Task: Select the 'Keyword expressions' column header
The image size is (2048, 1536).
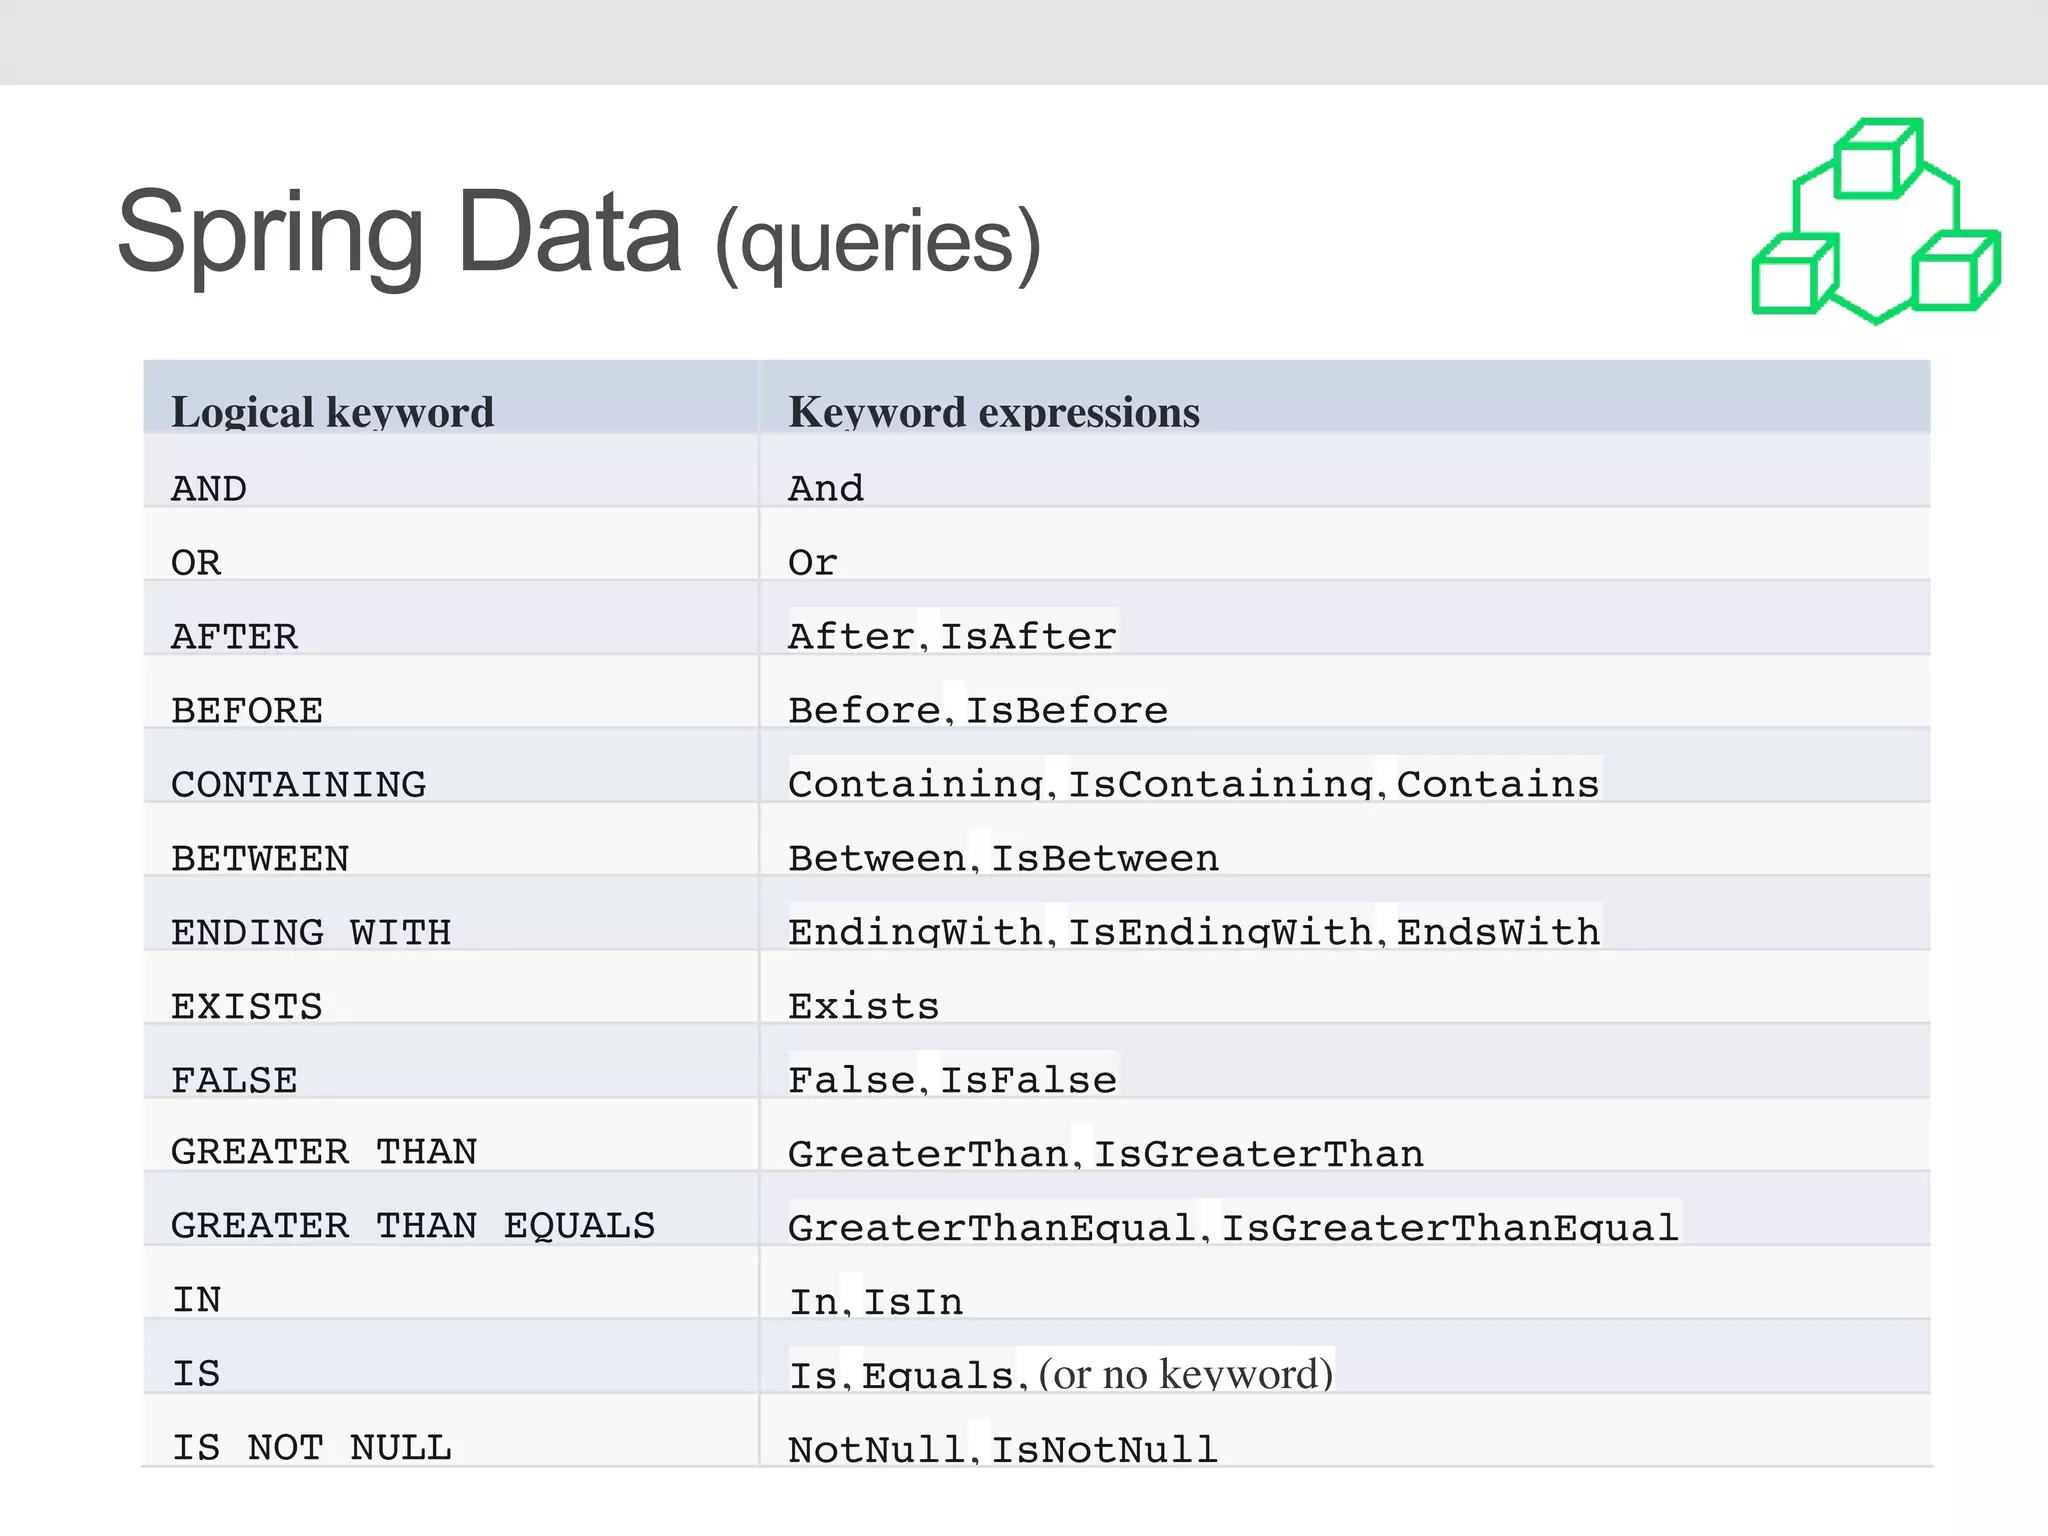Action: 1345,397
